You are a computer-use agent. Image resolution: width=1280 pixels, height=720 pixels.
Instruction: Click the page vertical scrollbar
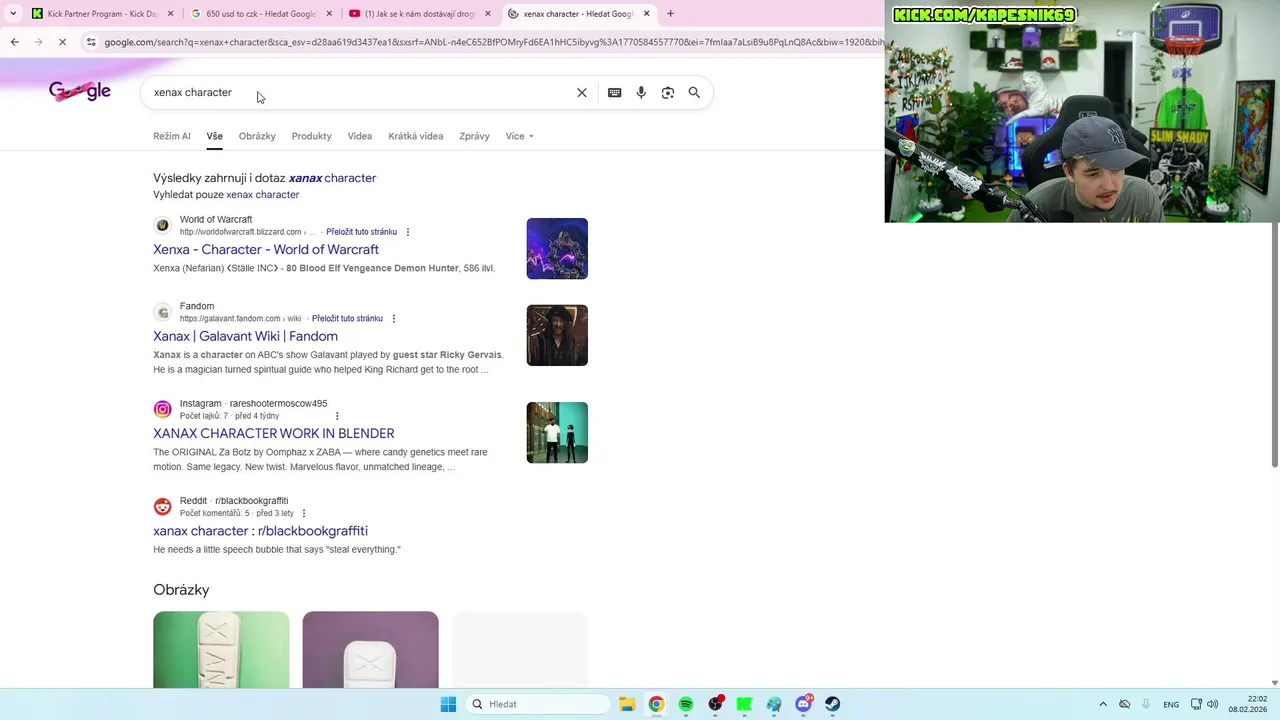(x=1274, y=345)
